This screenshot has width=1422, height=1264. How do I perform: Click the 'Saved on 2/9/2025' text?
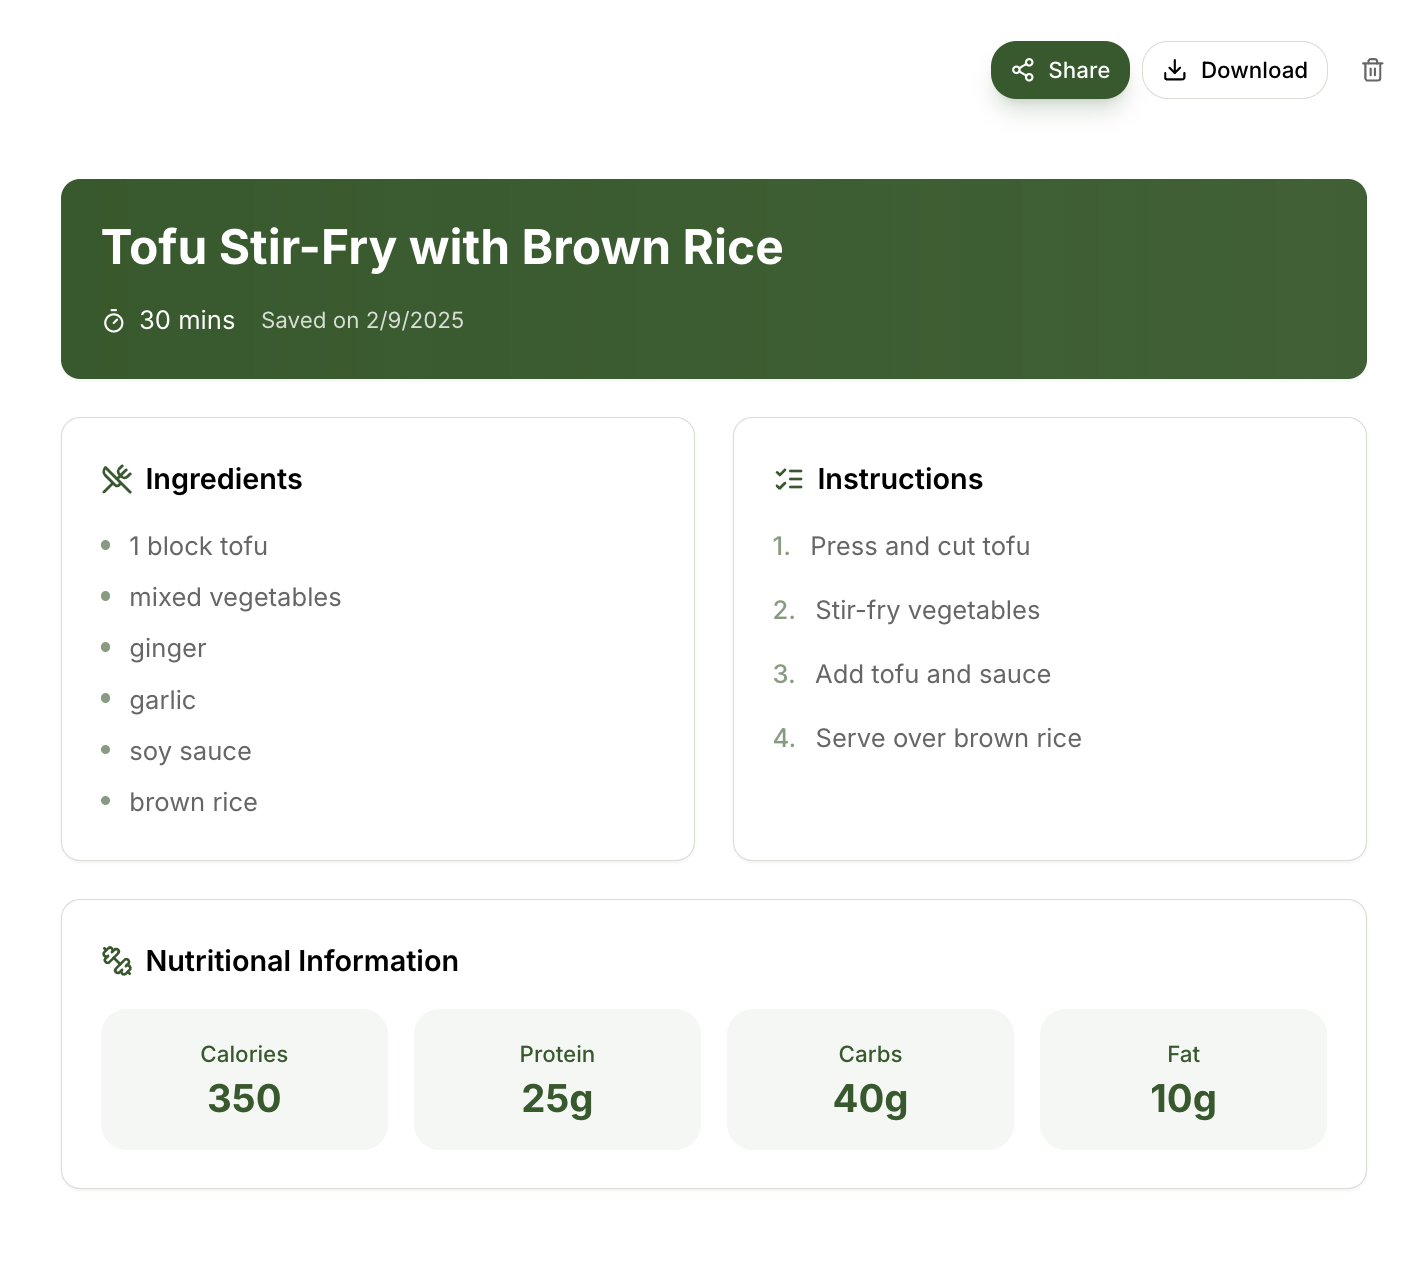tap(362, 320)
